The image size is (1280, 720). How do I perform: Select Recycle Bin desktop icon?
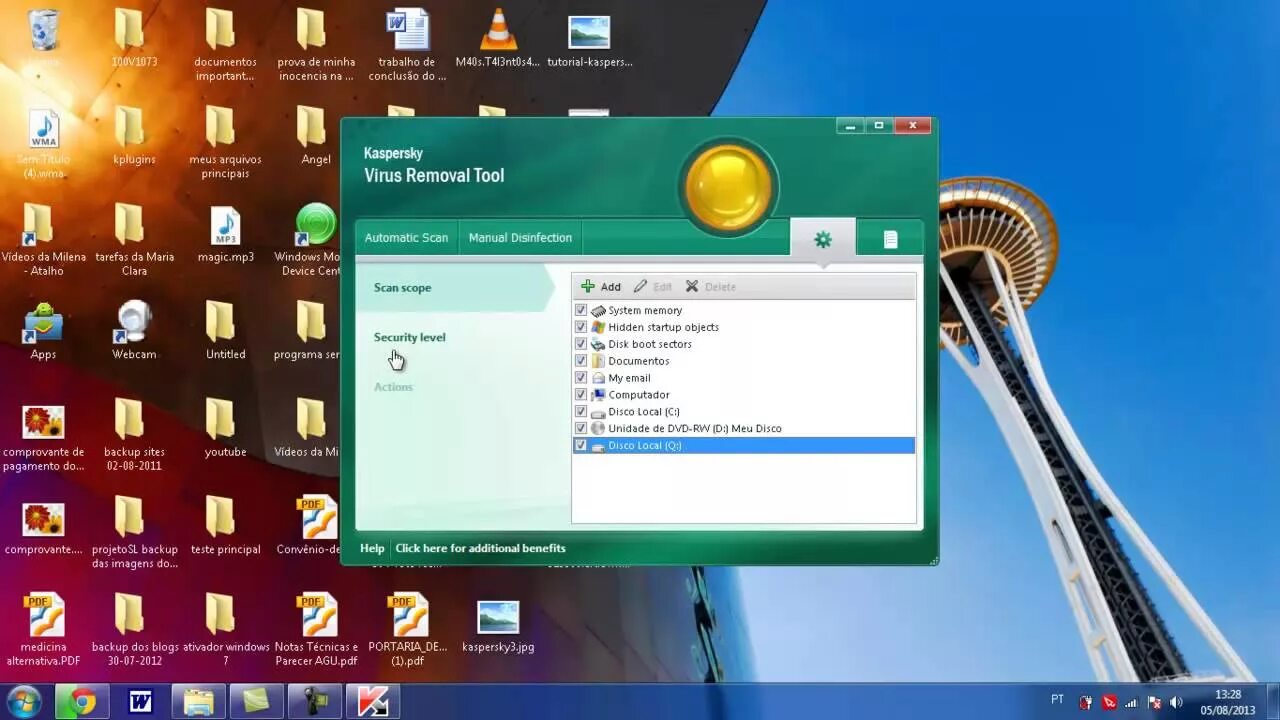tap(43, 39)
